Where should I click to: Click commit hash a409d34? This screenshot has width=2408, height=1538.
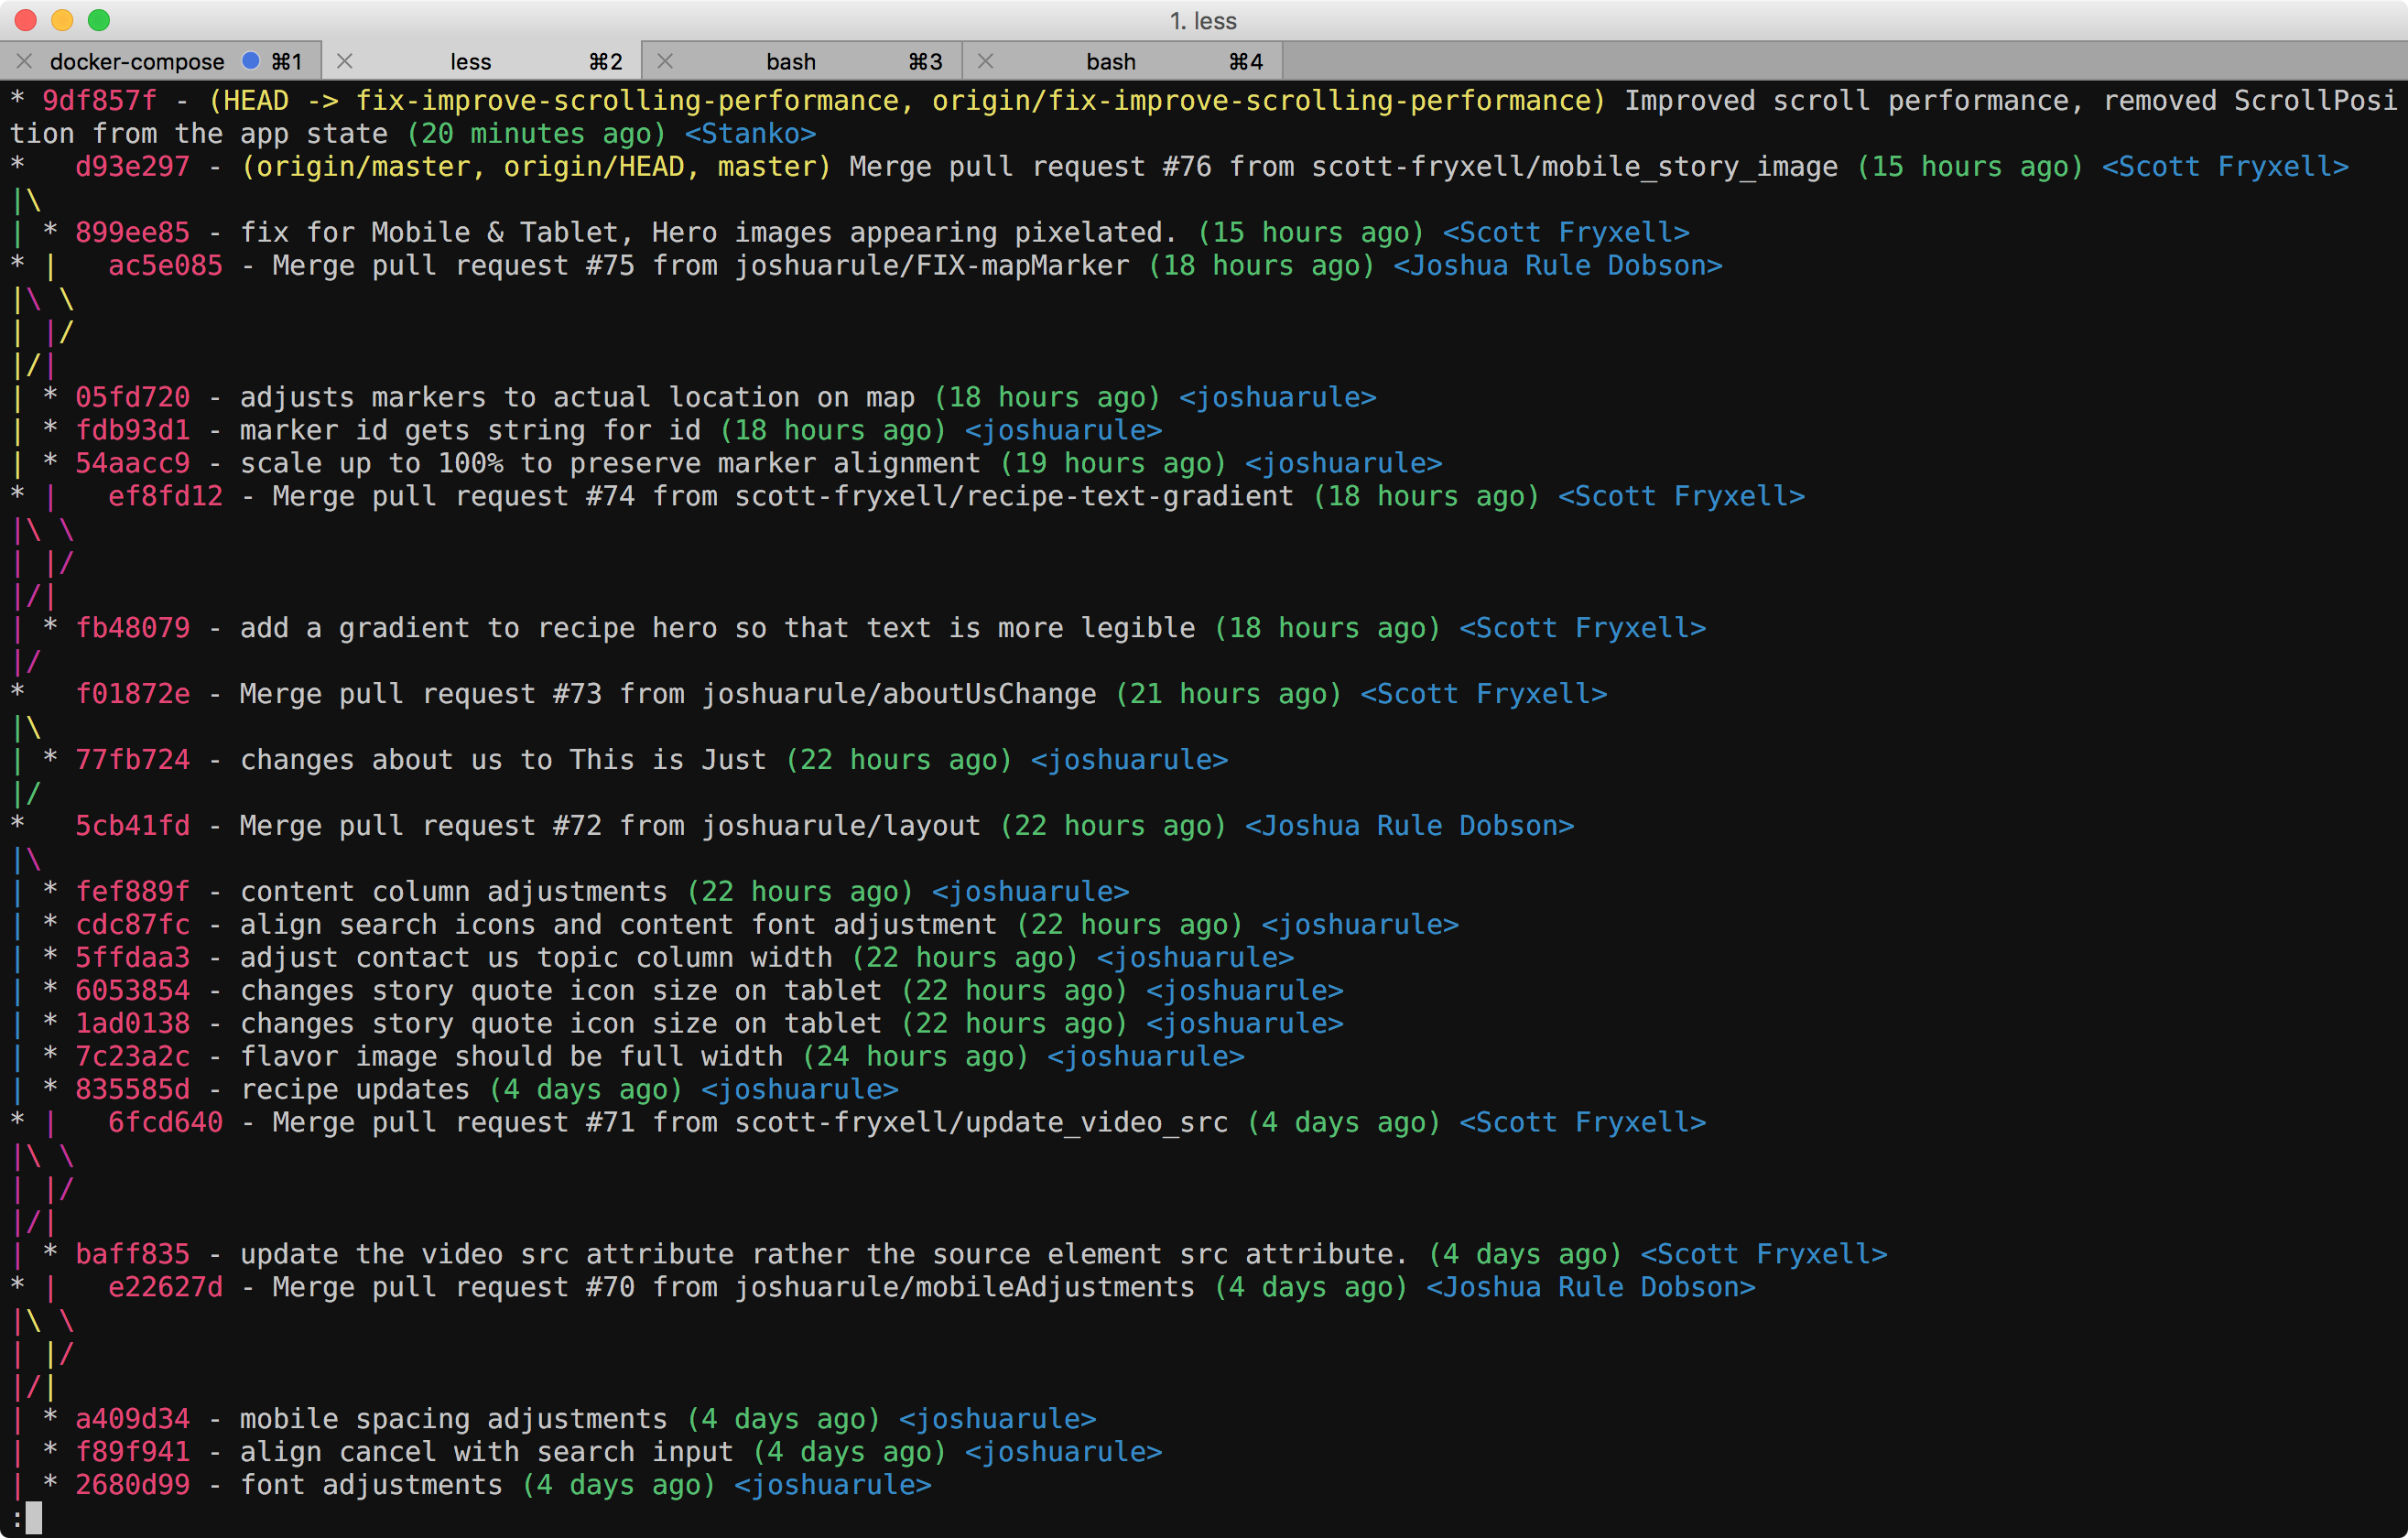tap(132, 1421)
